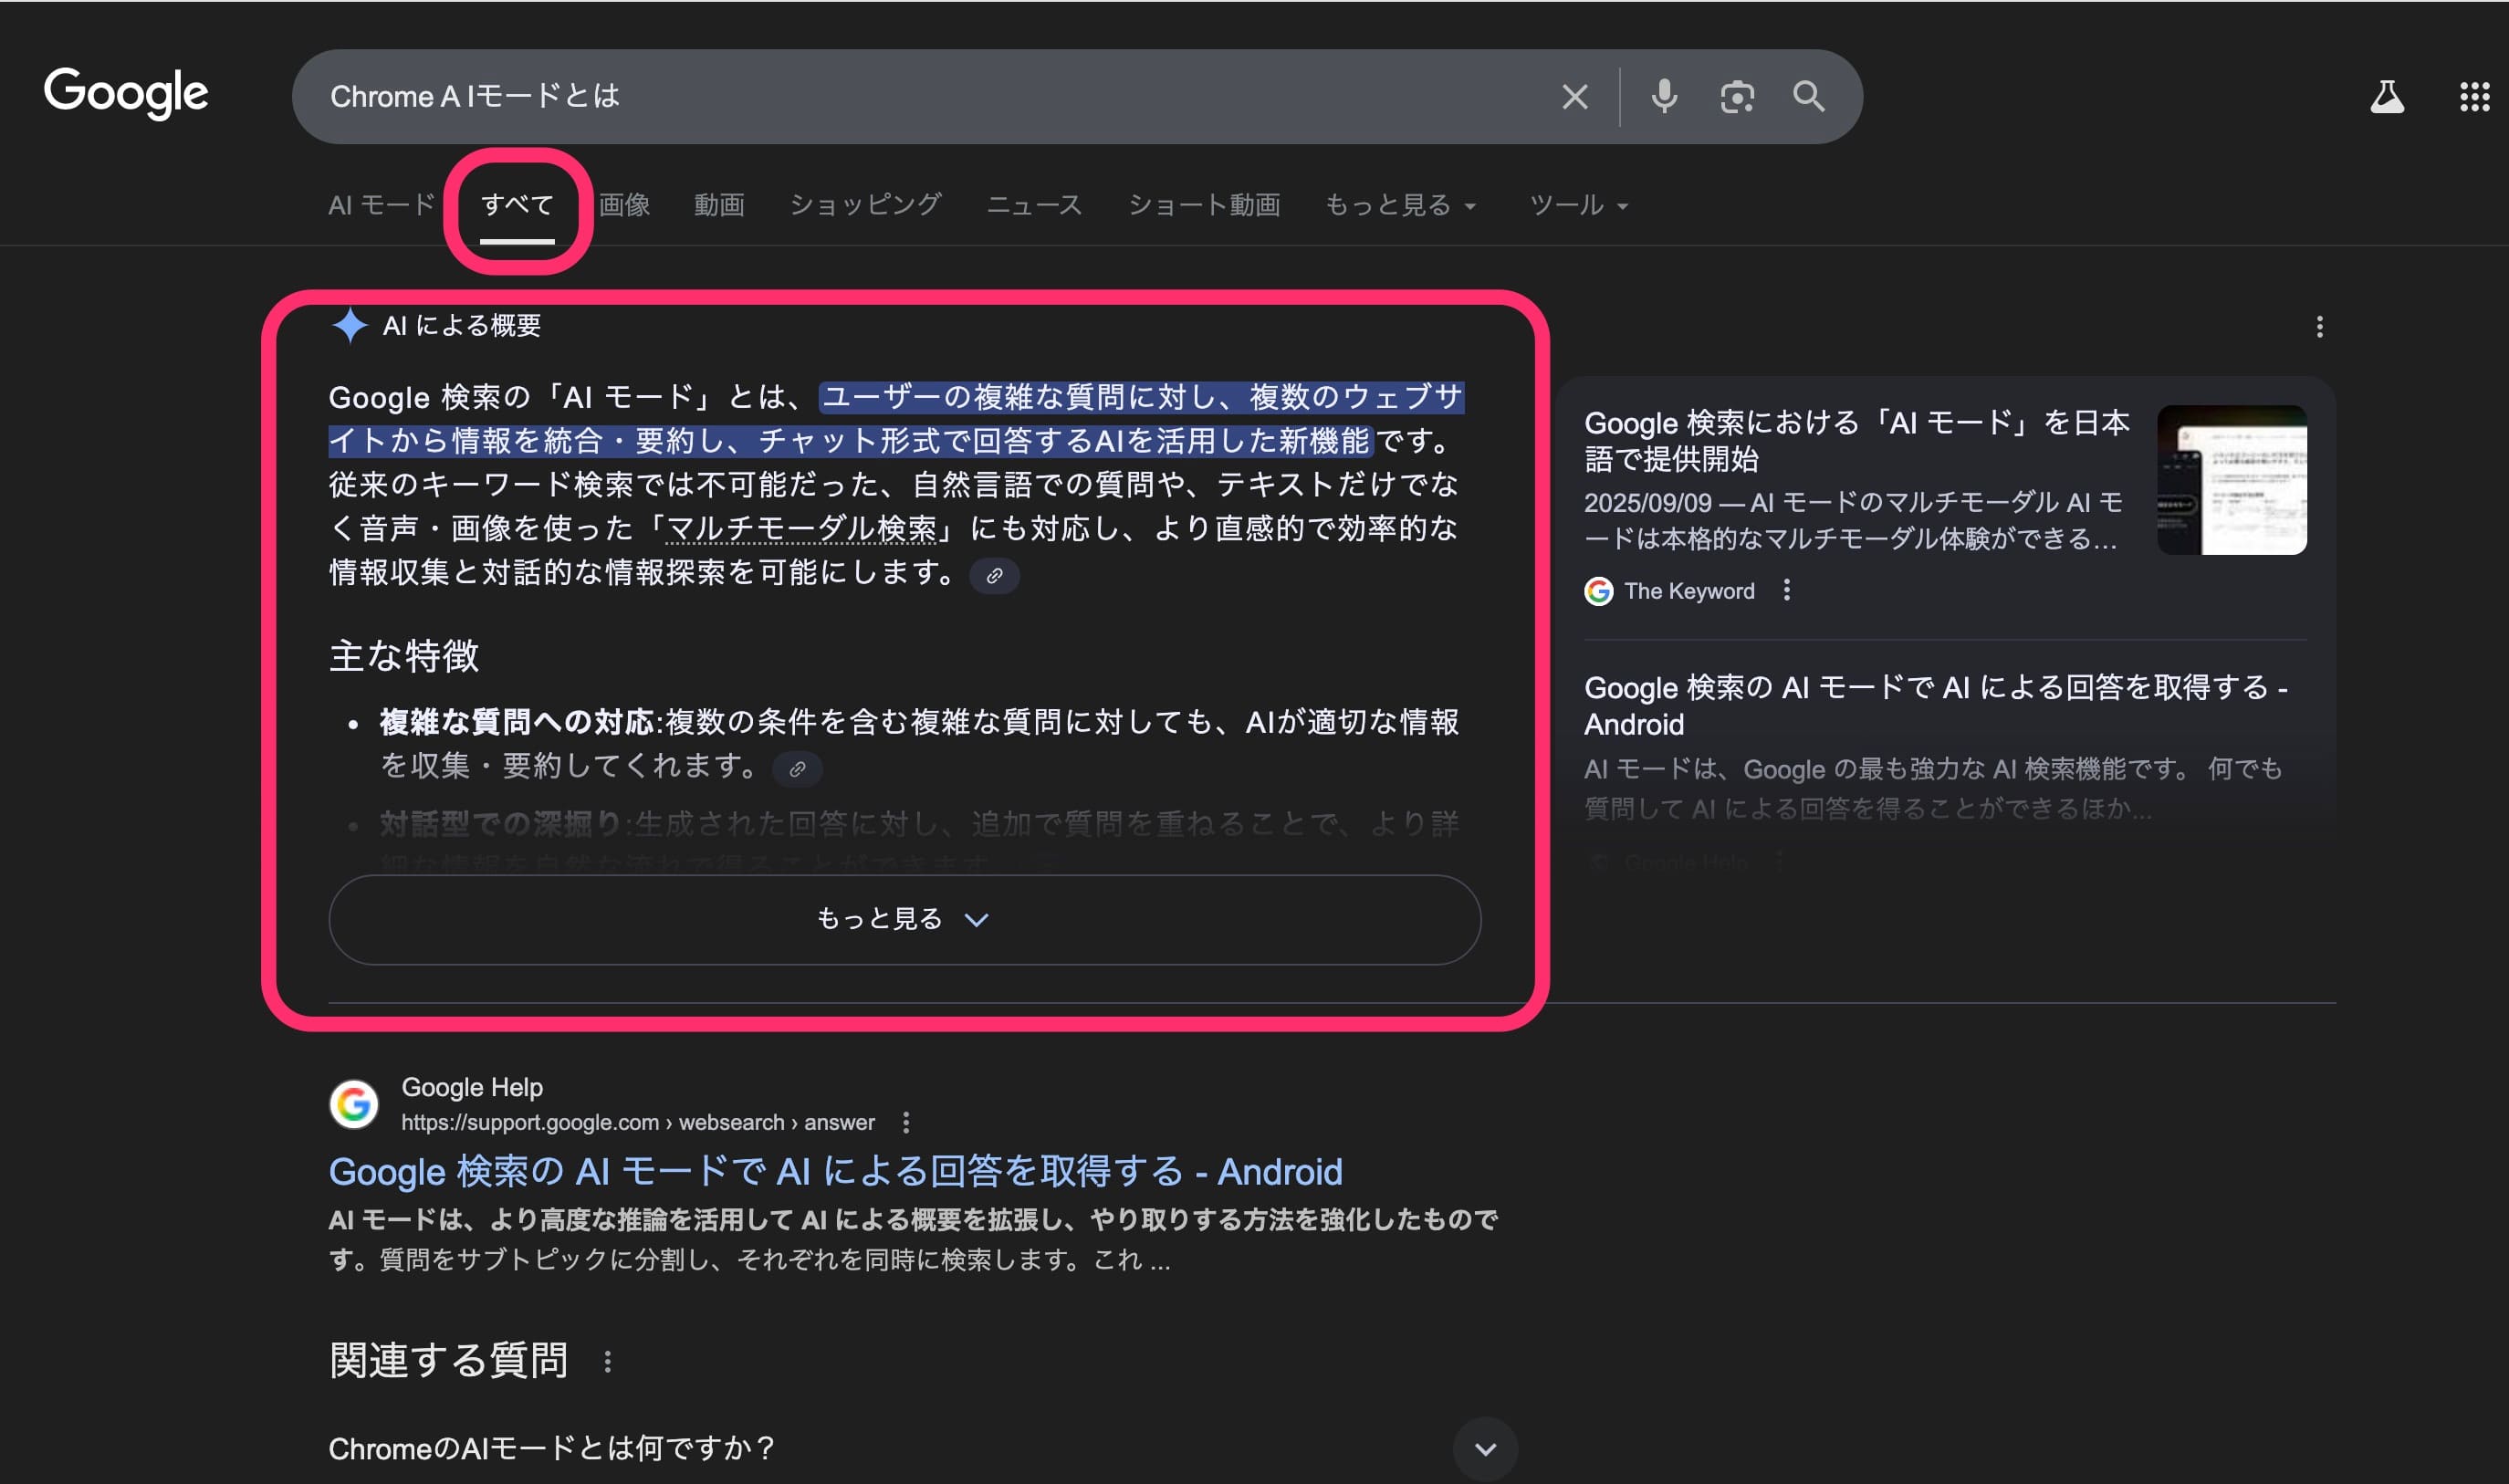2509x1484 pixels.
Task: Click the マルチモーダル検索 underlined link
Action: coord(801,528)
